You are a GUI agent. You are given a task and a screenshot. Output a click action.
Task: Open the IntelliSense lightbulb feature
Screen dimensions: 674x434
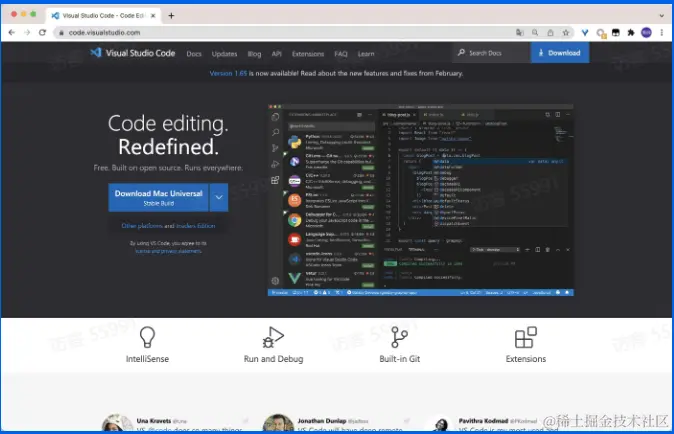point(147,336)
